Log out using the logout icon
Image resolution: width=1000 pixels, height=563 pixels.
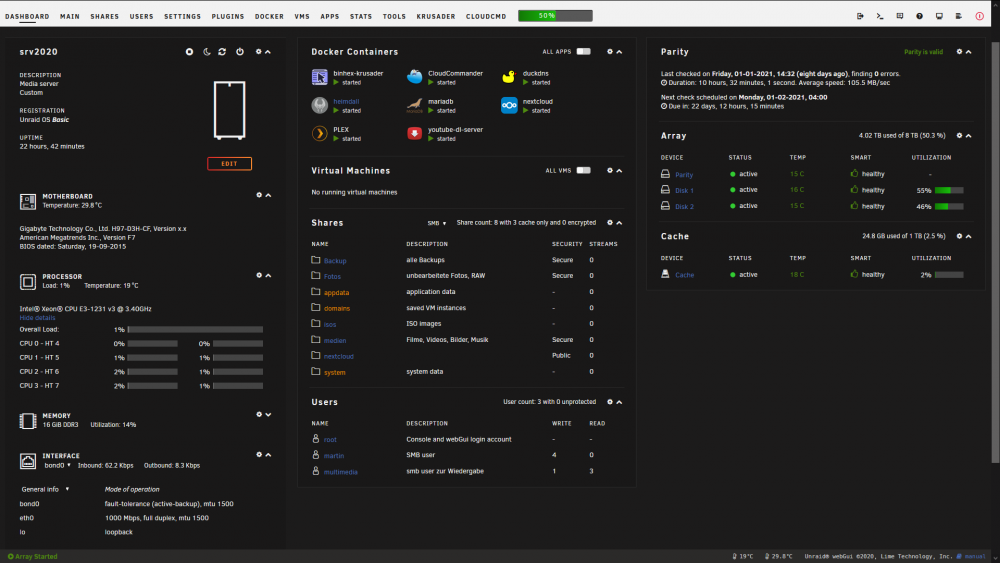click(x=860, y=16)
